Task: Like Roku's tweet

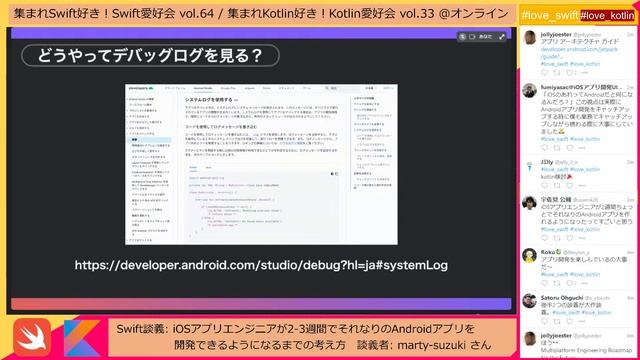Action: tap(570, 283)
